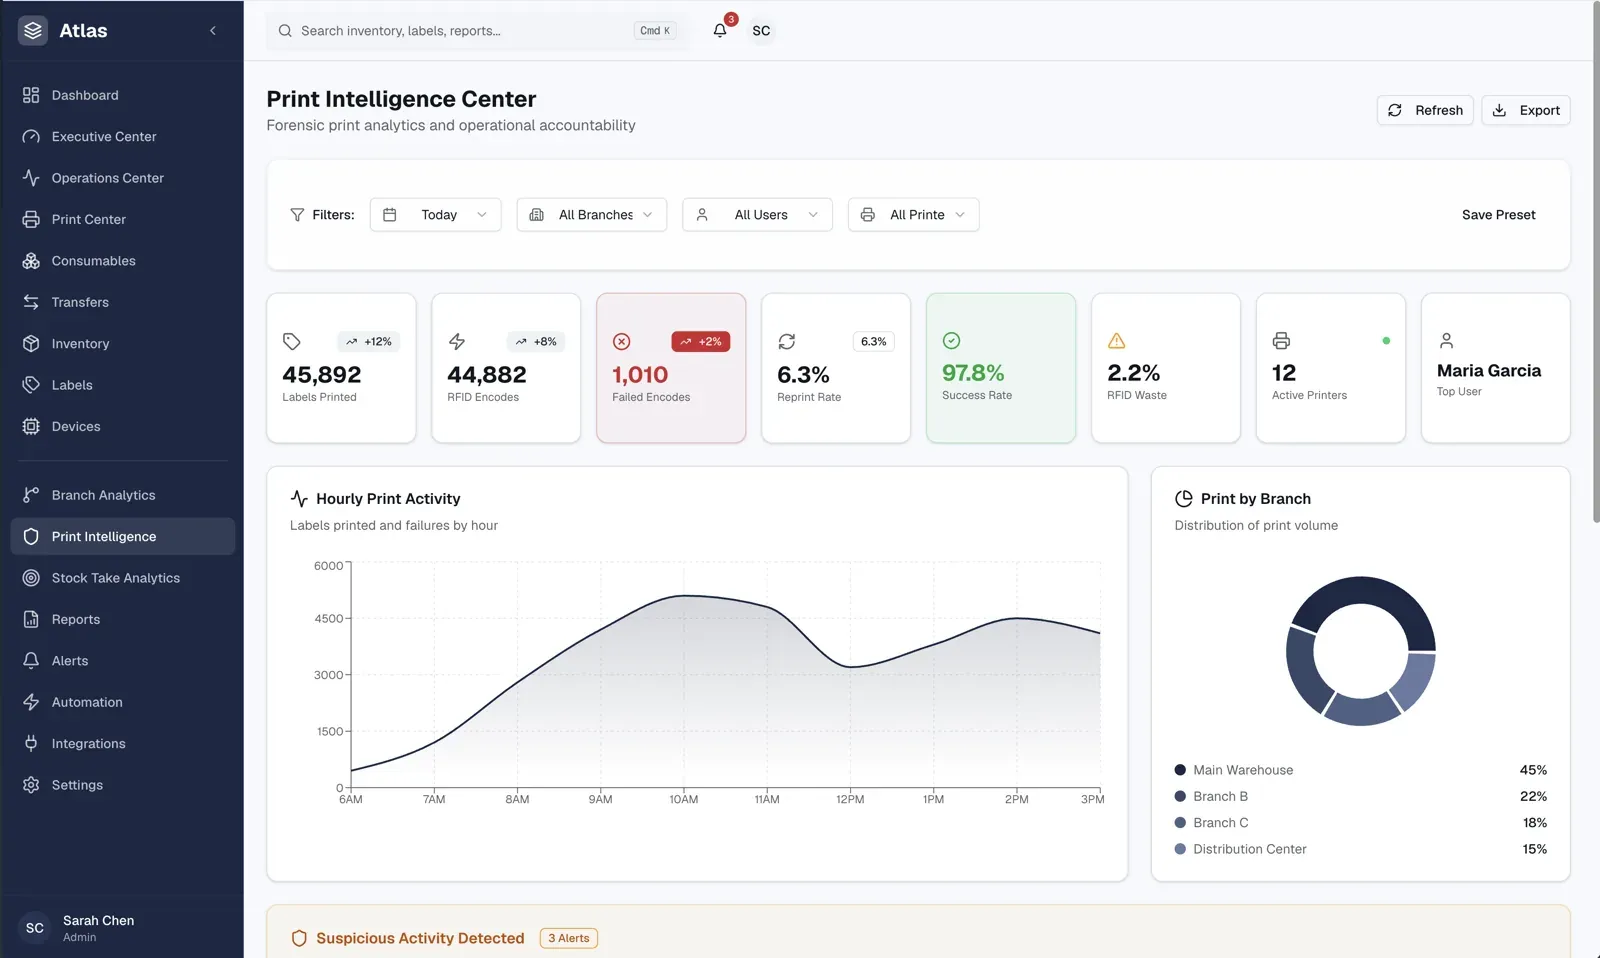1600x958 pixels.
Task: Collapse the sidebar with the chevron
Action: pyautogui.click(x=213, y=31)
